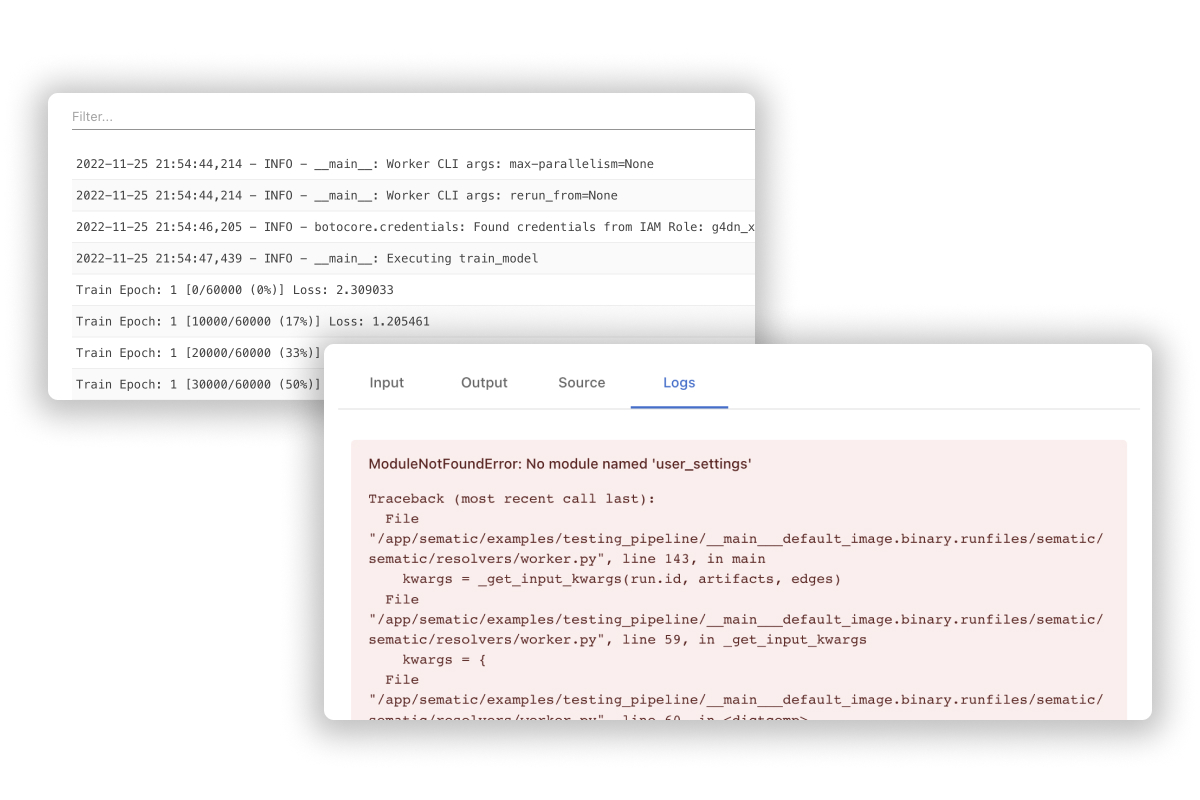This screenshot has height=800, width=1200.
Task: Select the Logs tab
Action: coord(679,383)
